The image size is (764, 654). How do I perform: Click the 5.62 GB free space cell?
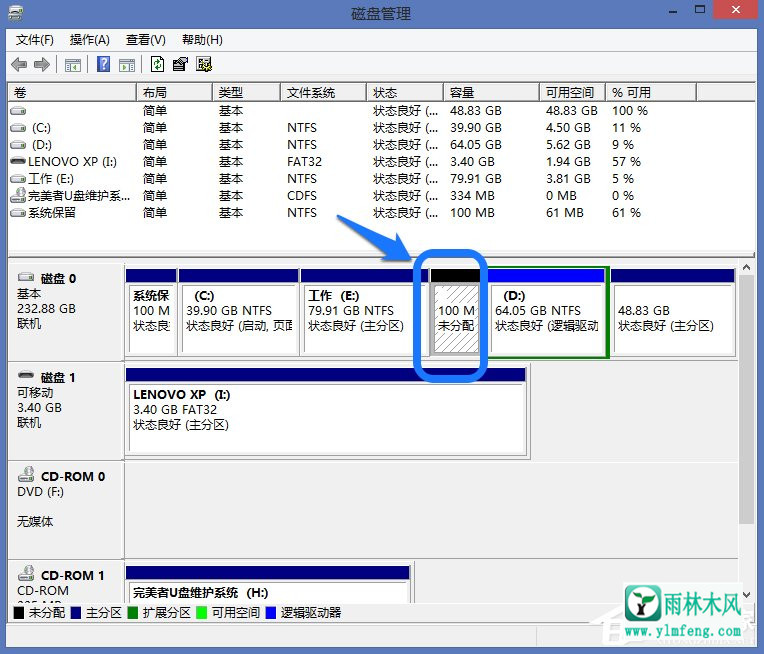point(568,145)
